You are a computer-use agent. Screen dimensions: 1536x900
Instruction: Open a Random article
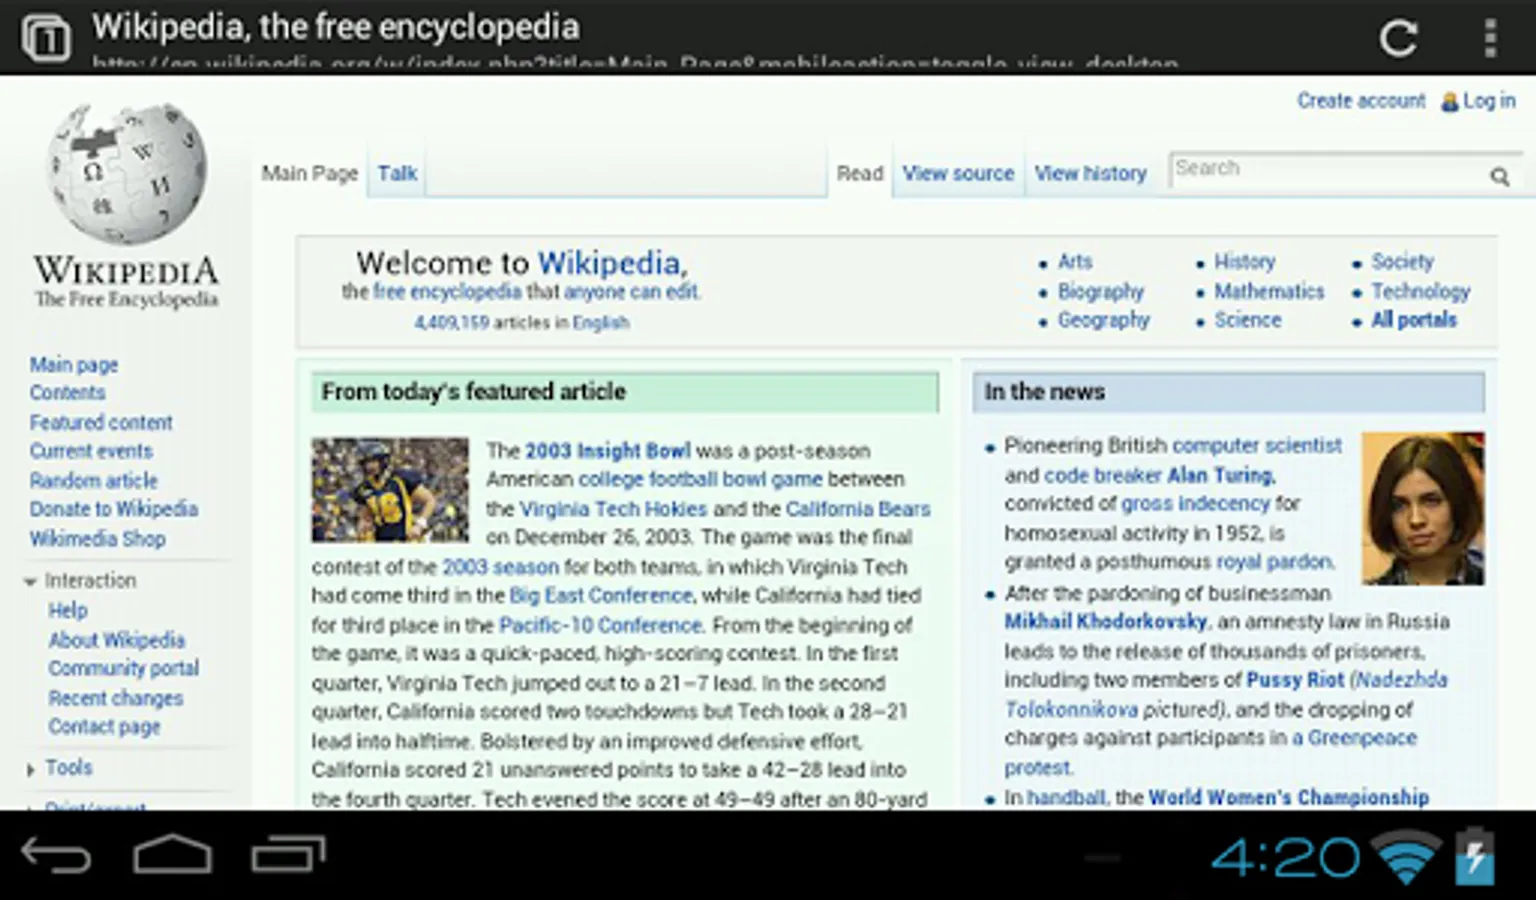93,480
